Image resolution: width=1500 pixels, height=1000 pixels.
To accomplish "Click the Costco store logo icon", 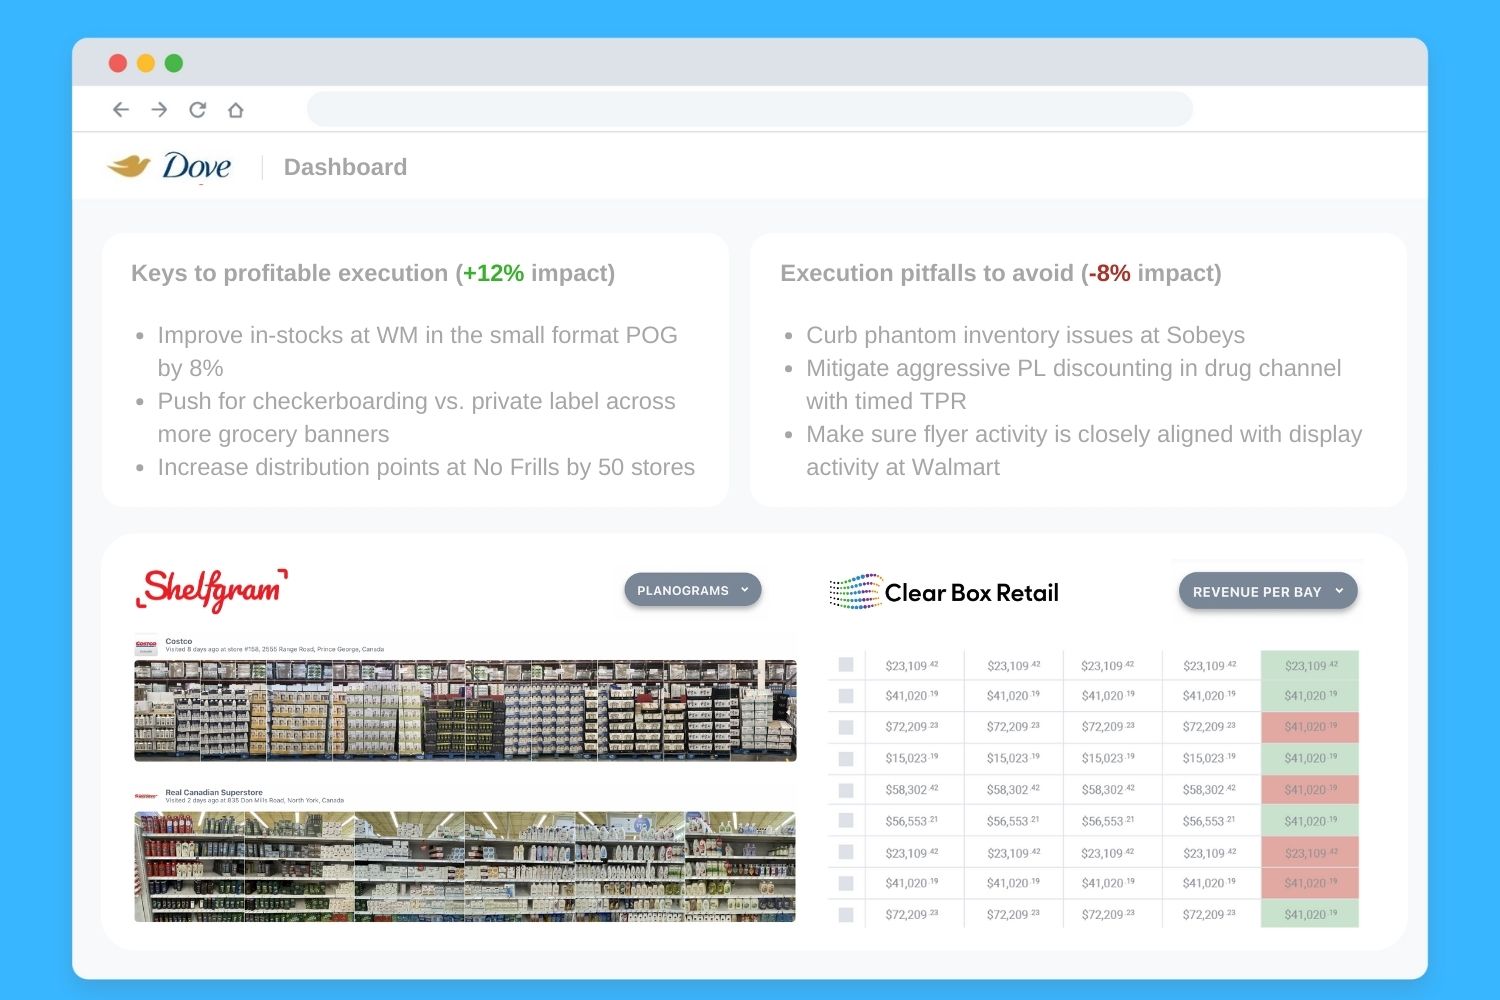I will tap(146, 646).
